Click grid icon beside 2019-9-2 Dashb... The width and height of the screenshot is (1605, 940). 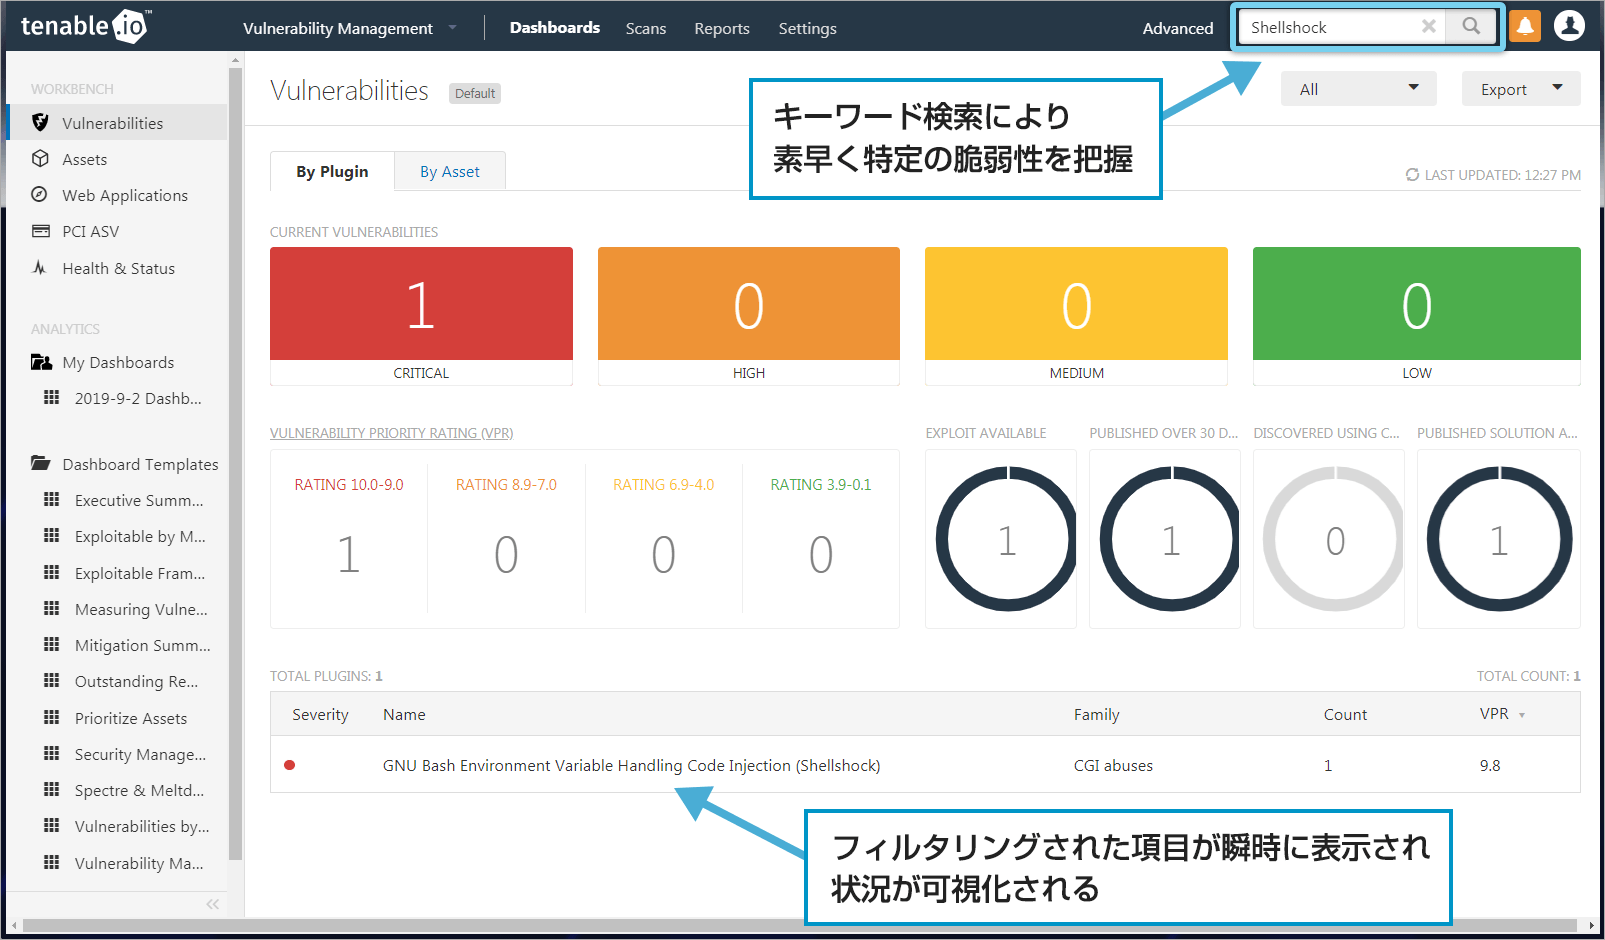point(52,397)
